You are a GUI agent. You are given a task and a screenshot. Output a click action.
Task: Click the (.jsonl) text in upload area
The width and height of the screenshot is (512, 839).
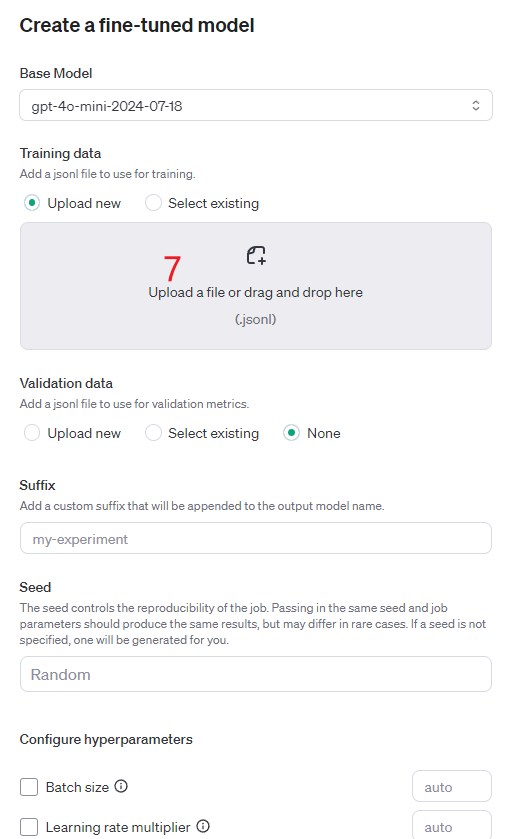coord(256,319)
